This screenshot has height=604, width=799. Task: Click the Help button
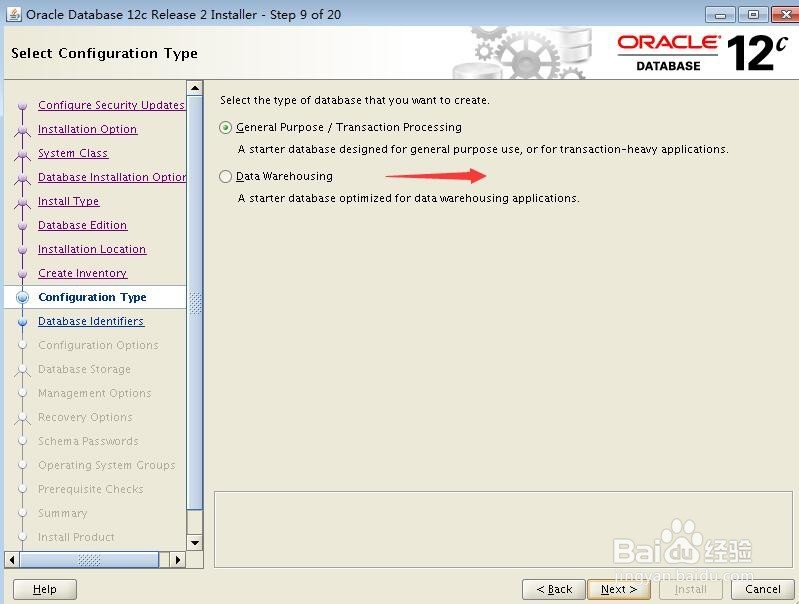(45, 589)
